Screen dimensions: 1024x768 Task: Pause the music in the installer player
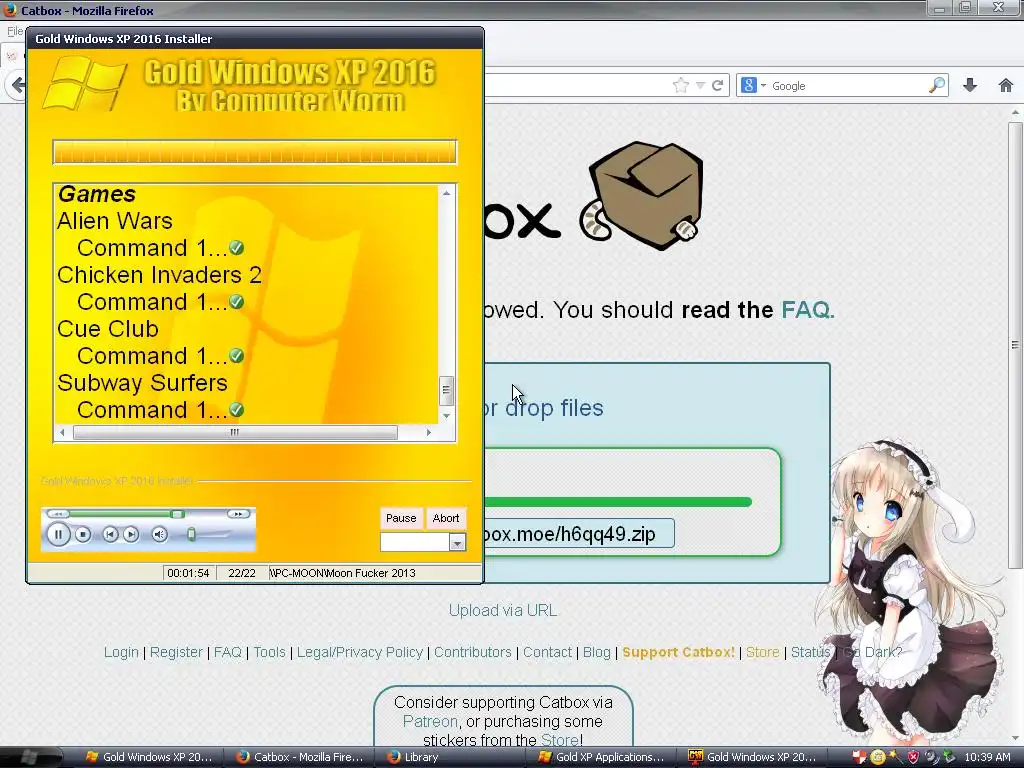tap(58, 535)
